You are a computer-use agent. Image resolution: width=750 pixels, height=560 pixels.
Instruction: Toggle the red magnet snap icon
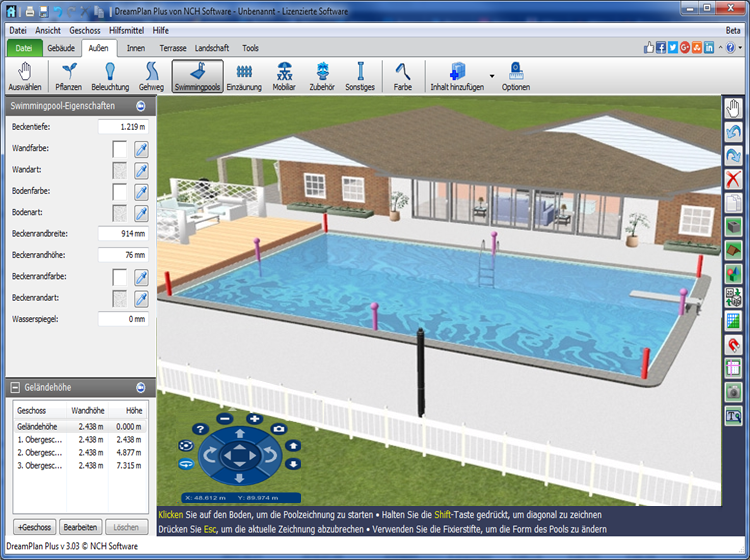(x=733, y=345)
